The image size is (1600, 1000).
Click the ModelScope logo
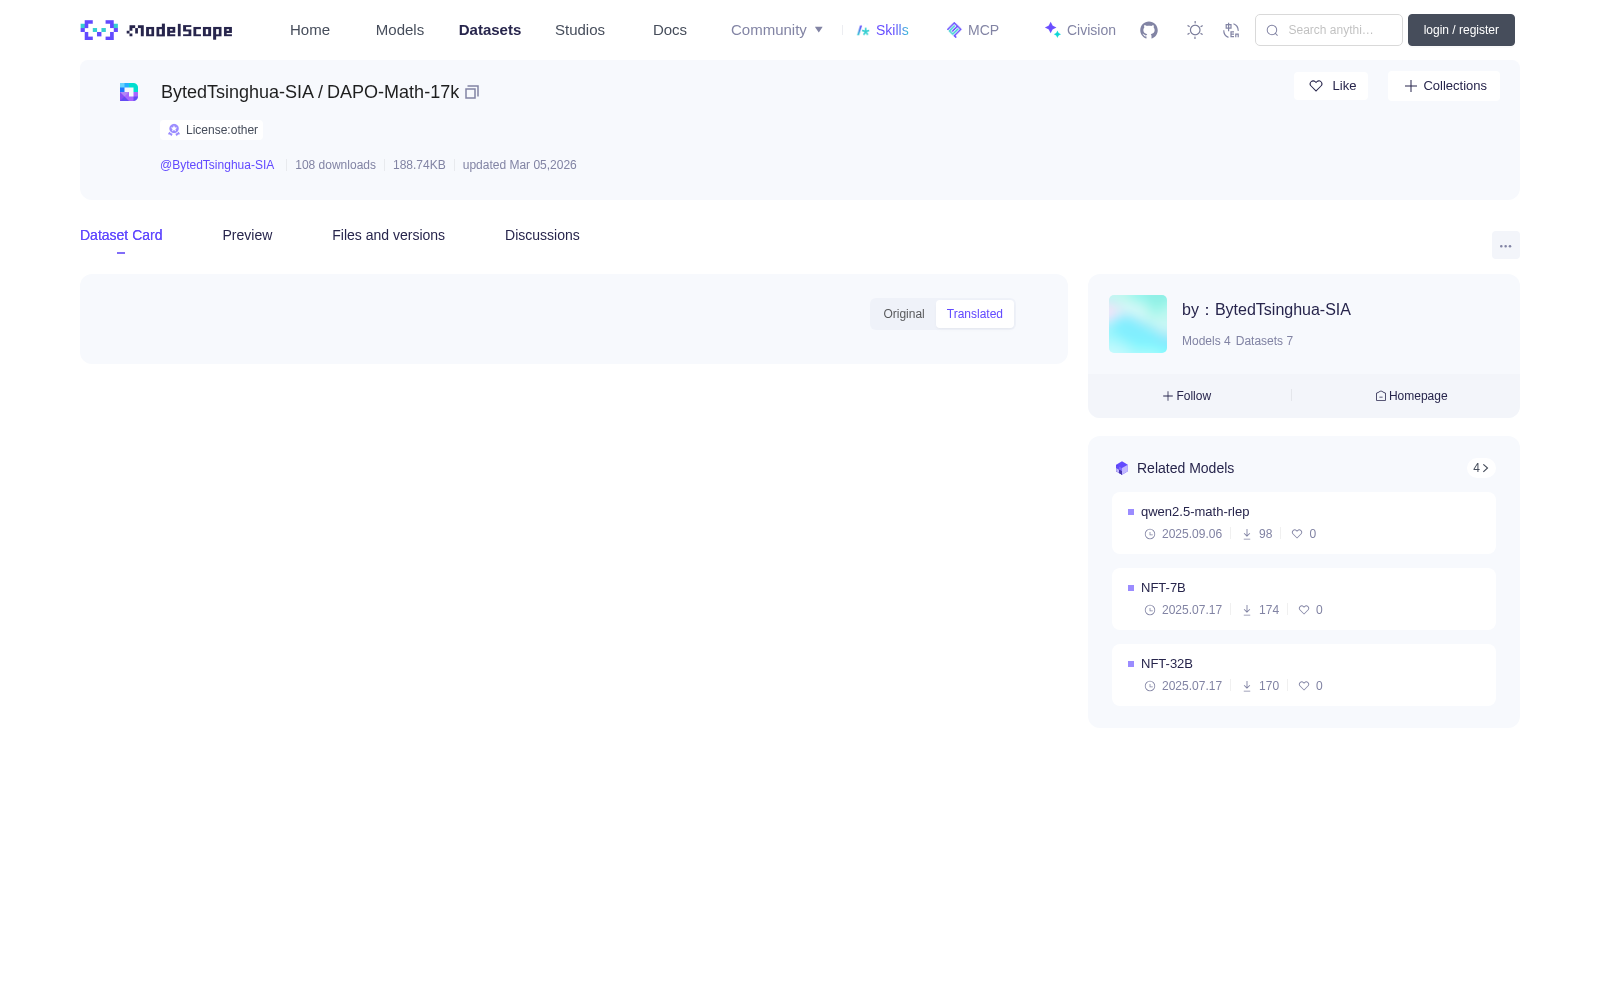(x=156, y=30)
